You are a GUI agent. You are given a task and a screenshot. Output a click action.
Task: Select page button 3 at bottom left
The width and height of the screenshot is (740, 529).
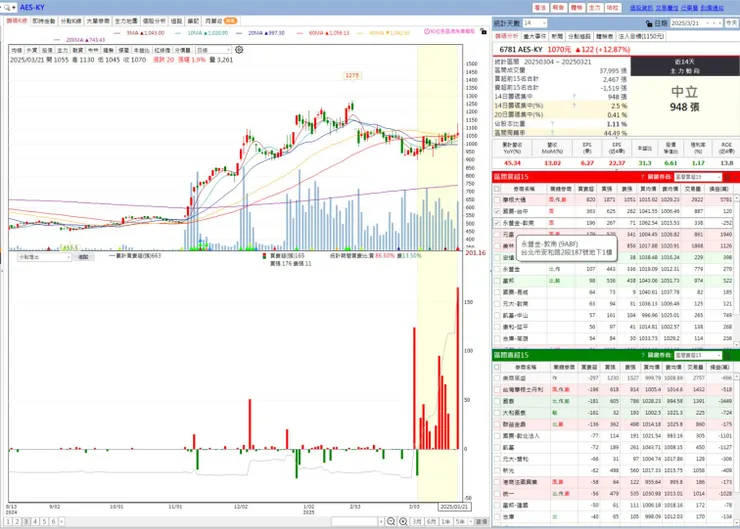click(x=26, y=521)
